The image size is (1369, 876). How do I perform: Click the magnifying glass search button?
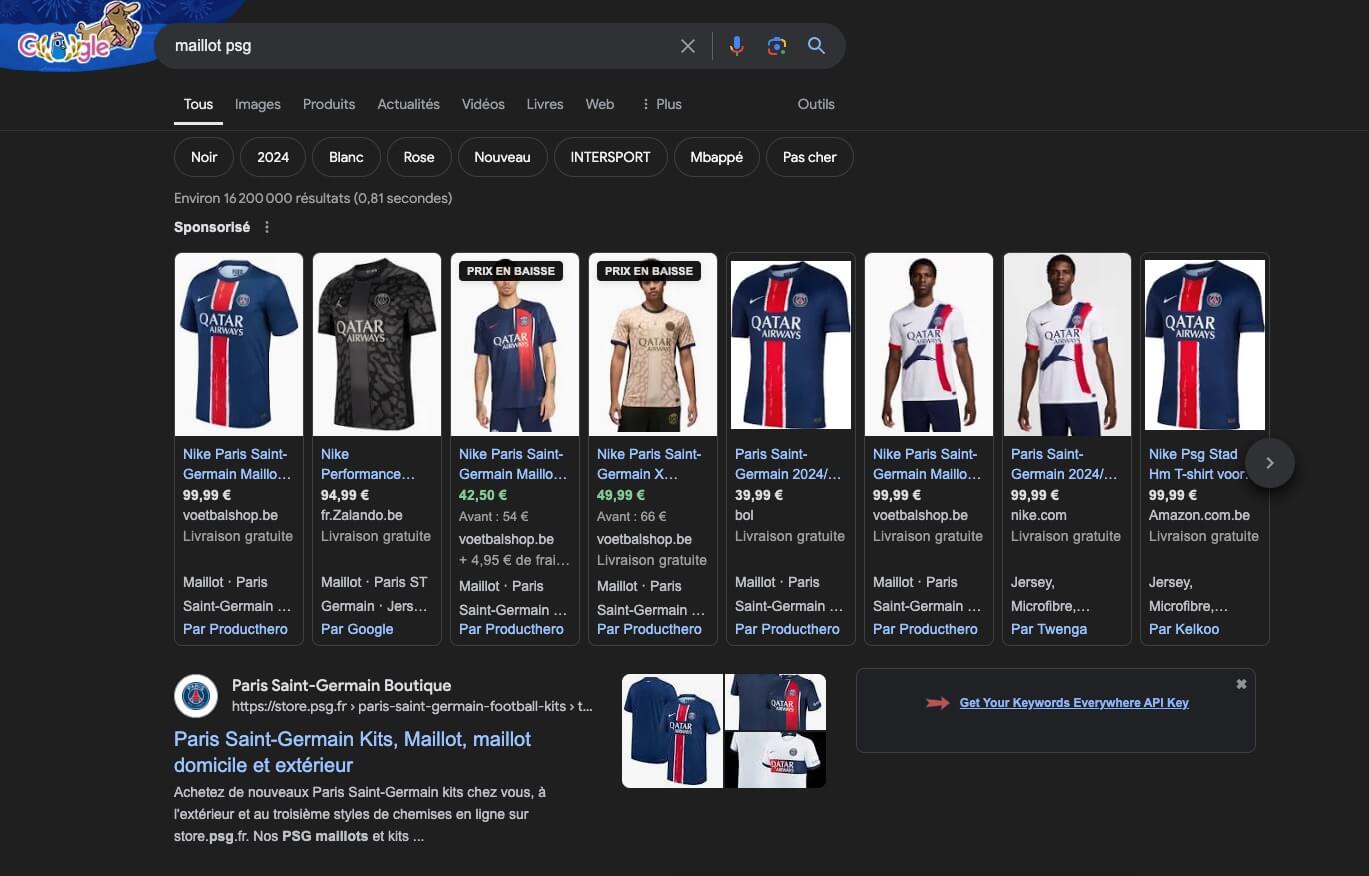pos(816,46)
